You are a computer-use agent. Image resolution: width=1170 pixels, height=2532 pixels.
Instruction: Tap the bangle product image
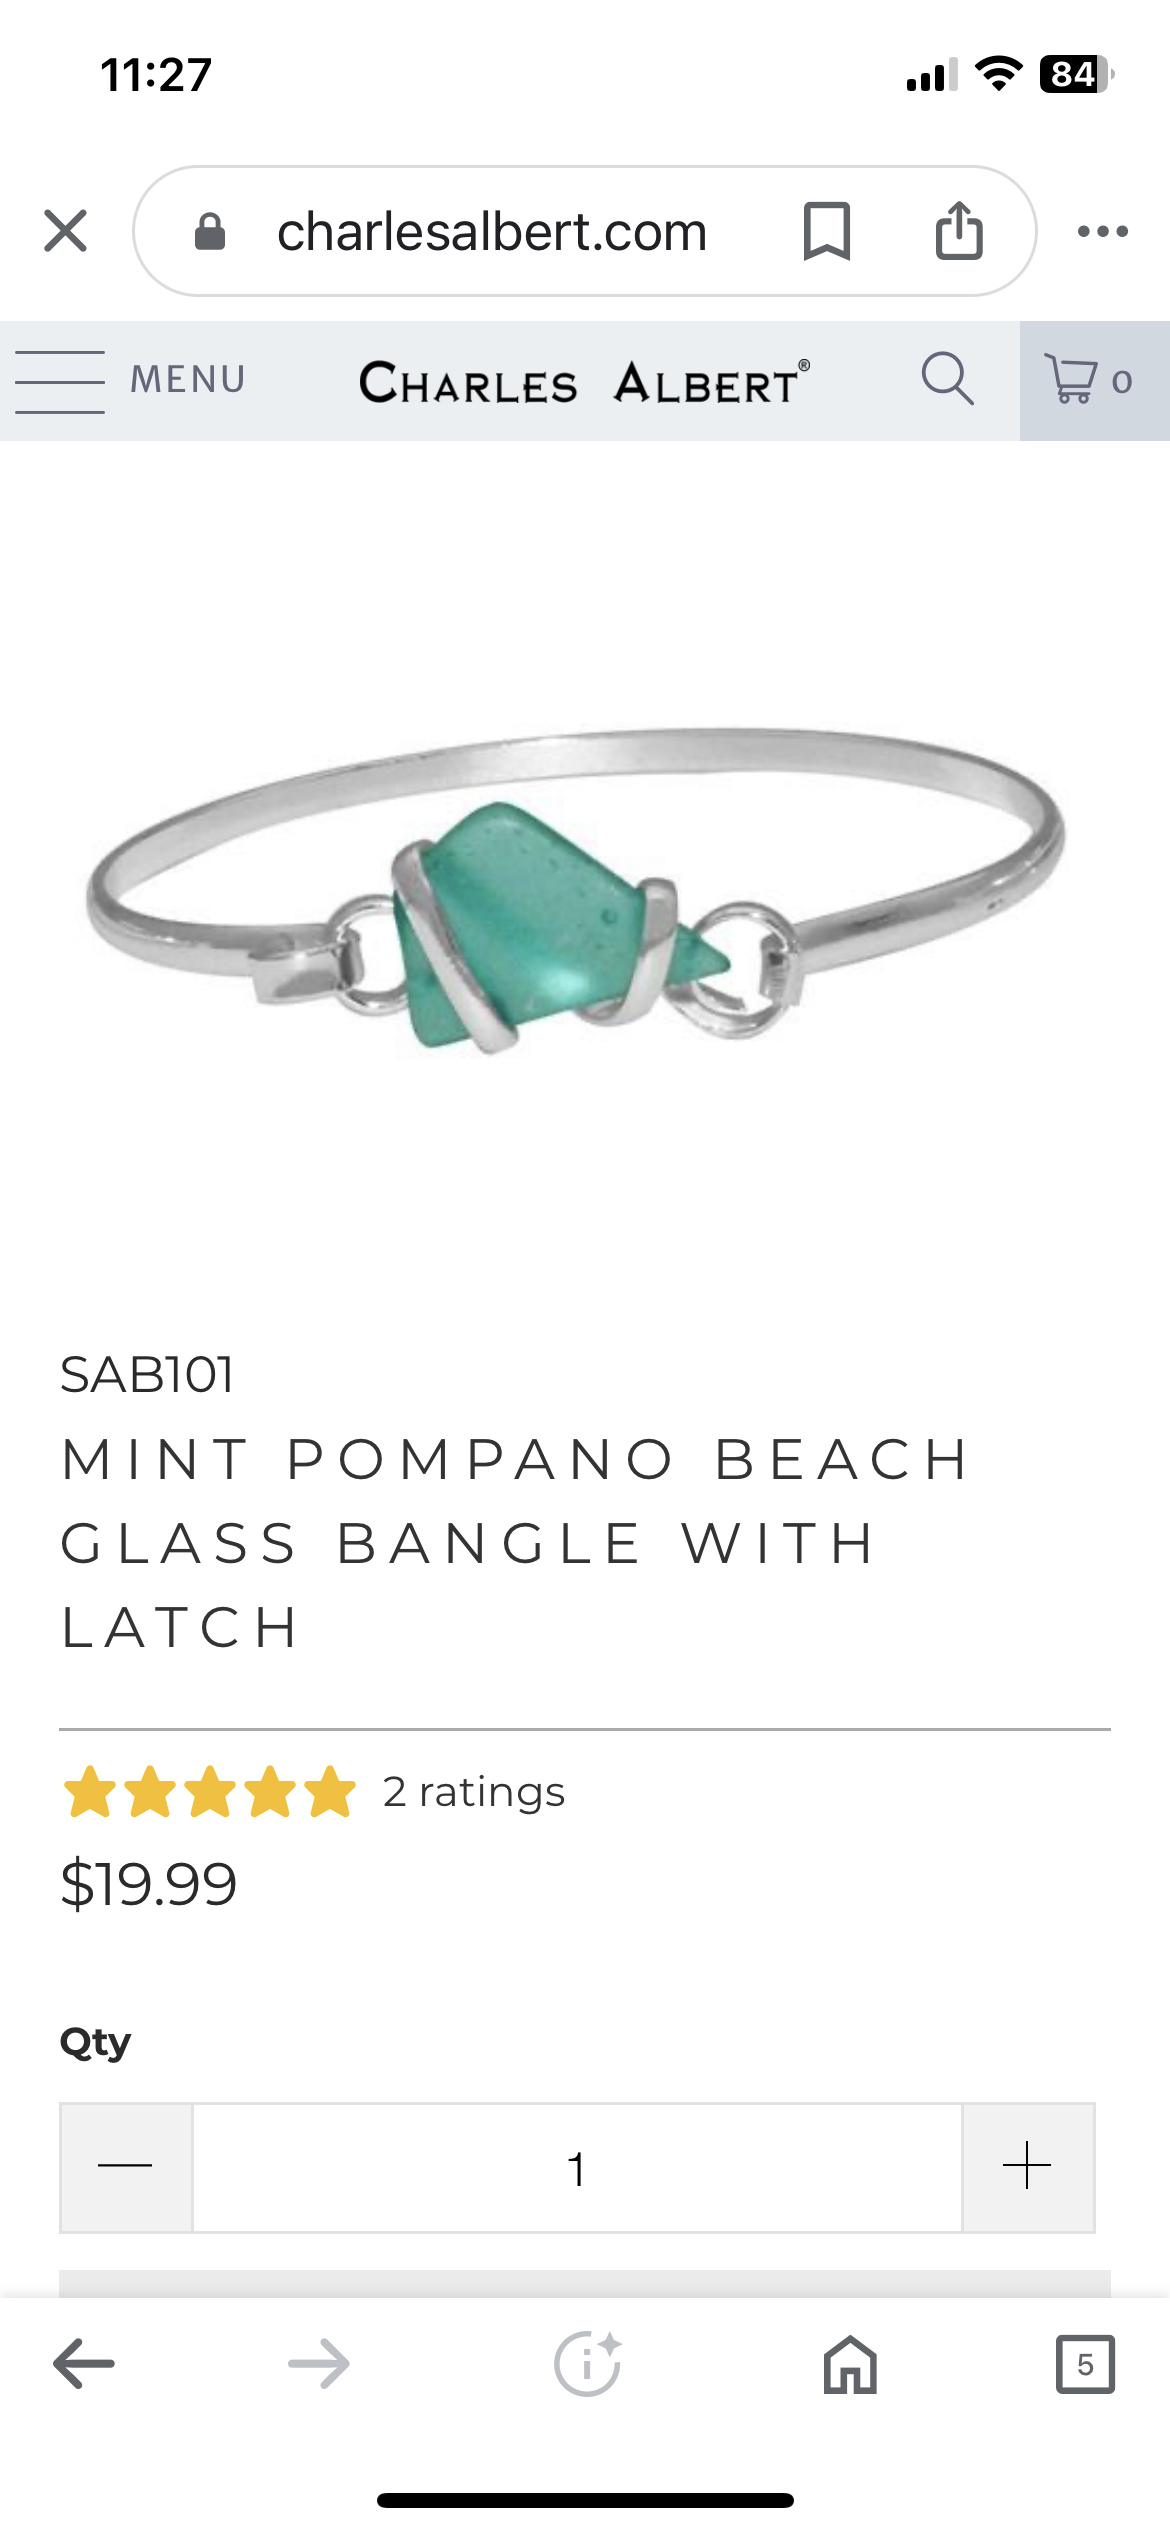577,890
